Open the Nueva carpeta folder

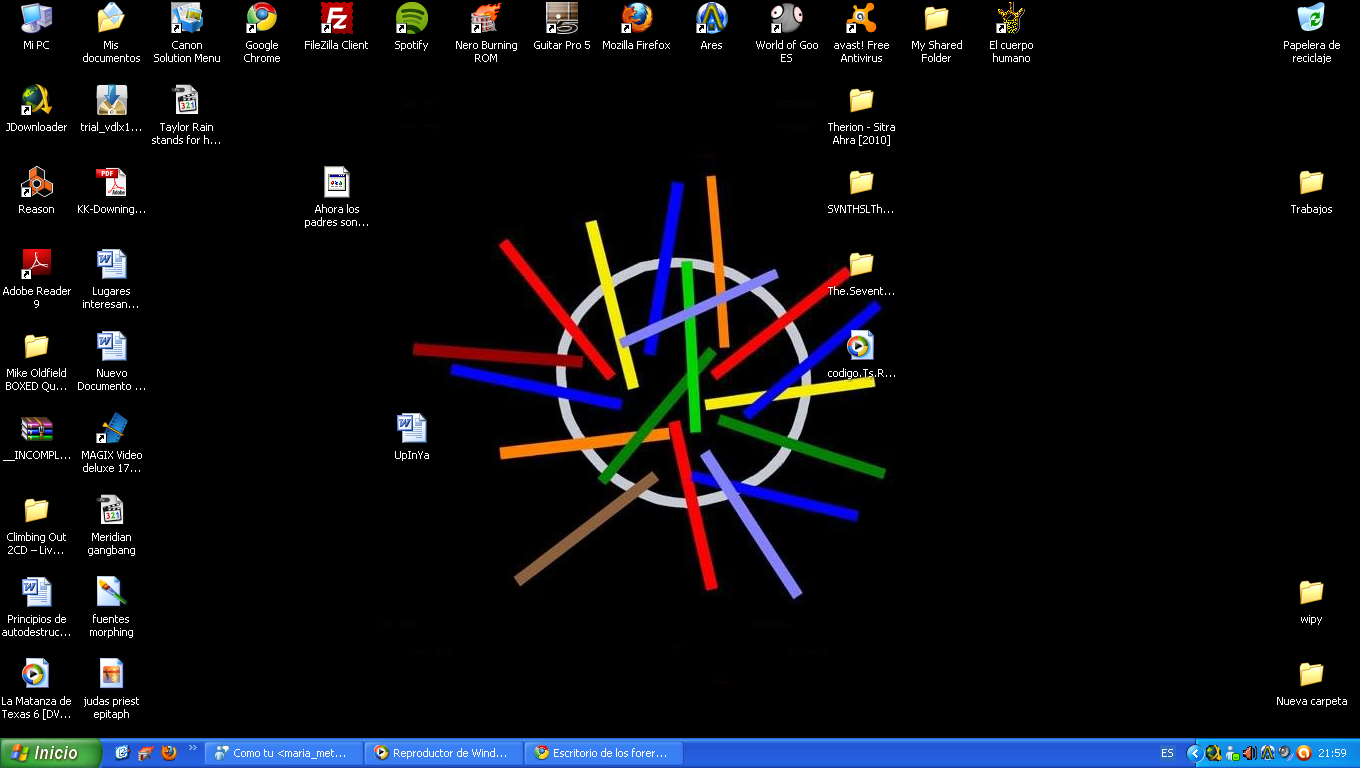point(1311,684)
